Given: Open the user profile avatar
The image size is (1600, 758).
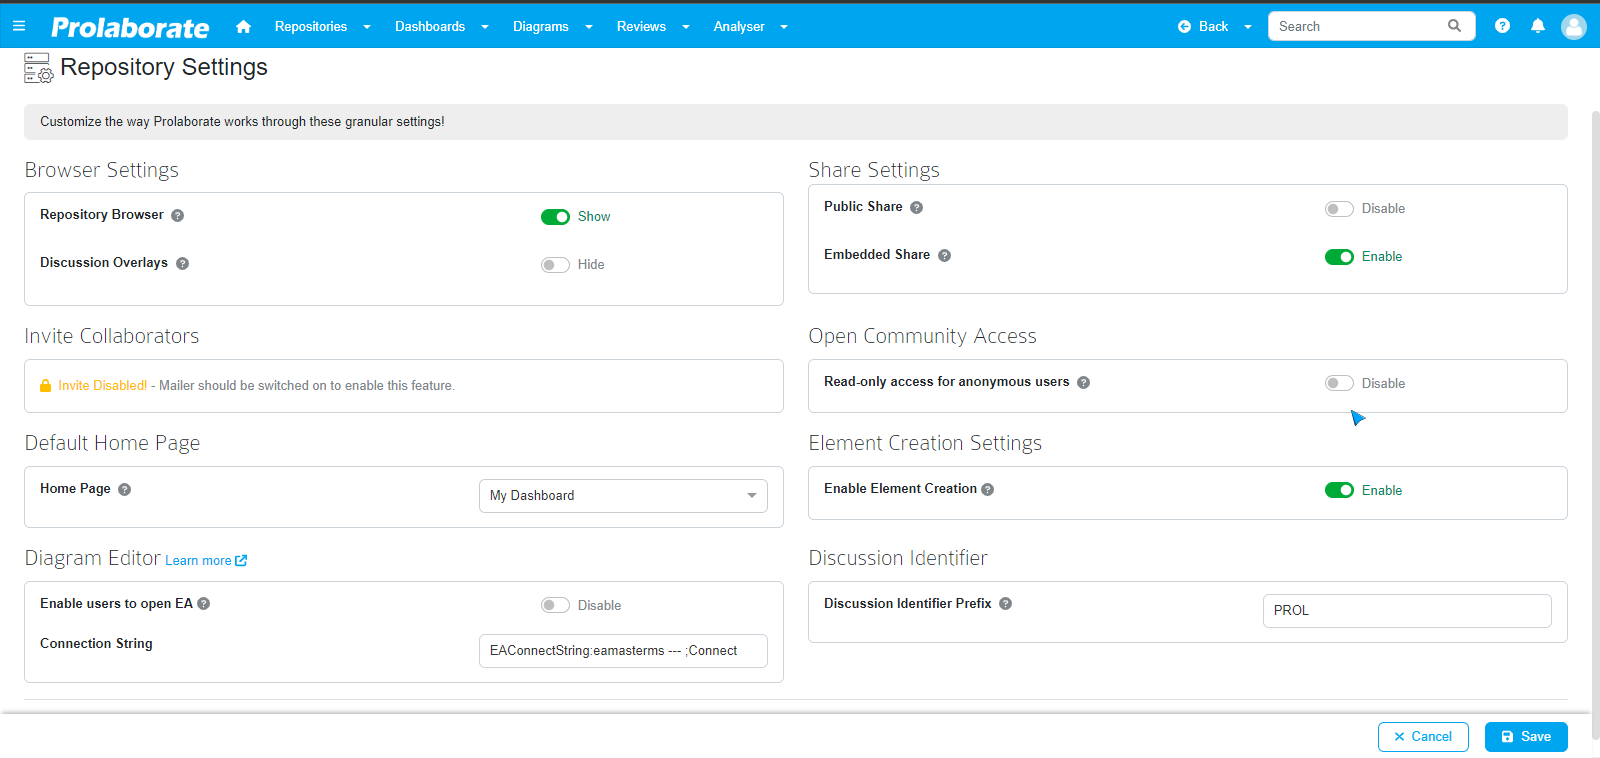Looking at the screenshot, I should click(x=1574, y=27).
